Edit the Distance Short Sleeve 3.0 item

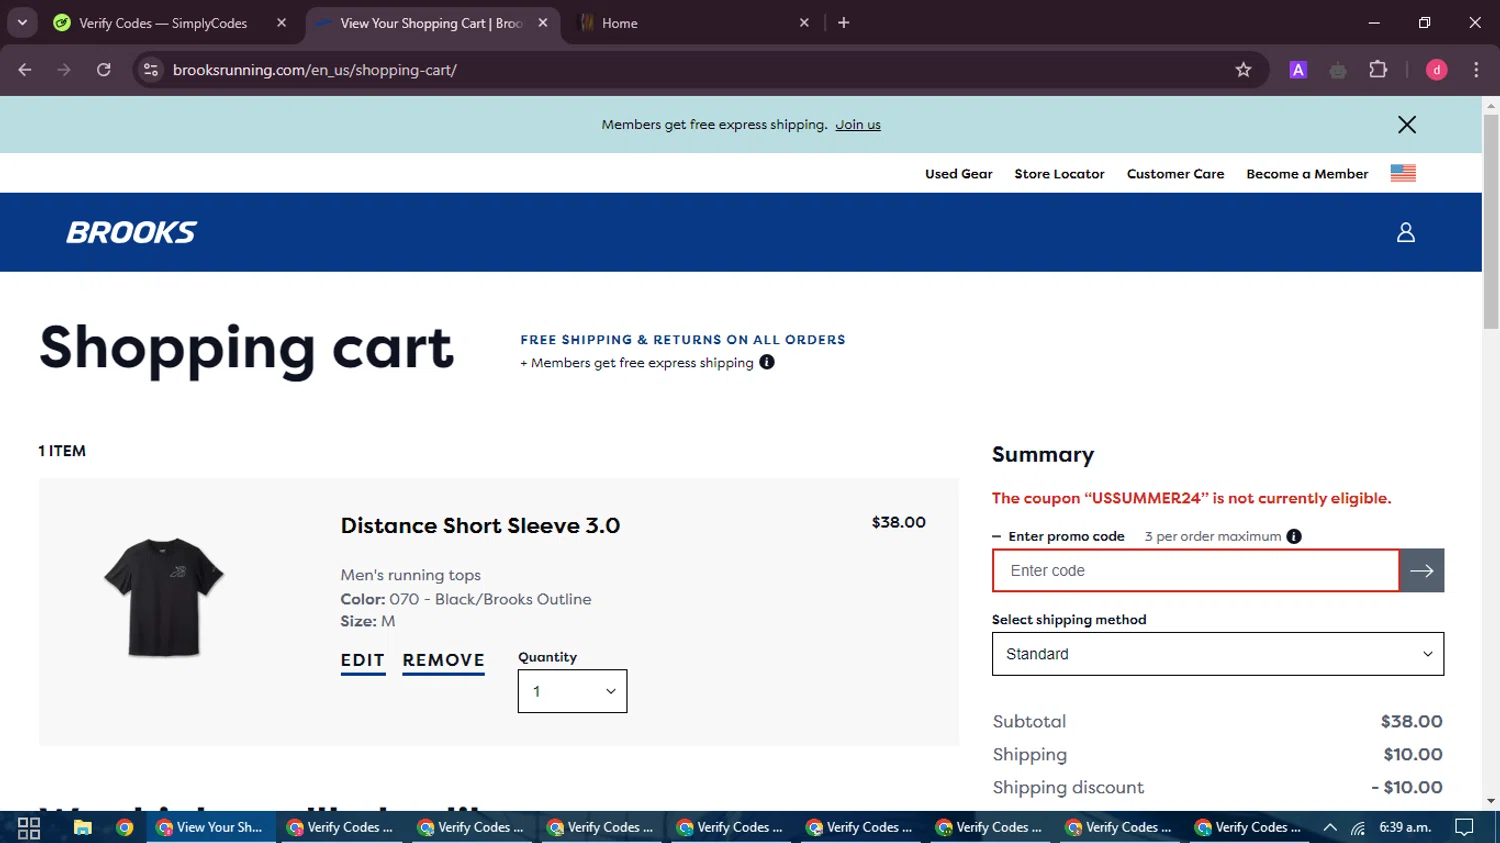click(363, 661)
